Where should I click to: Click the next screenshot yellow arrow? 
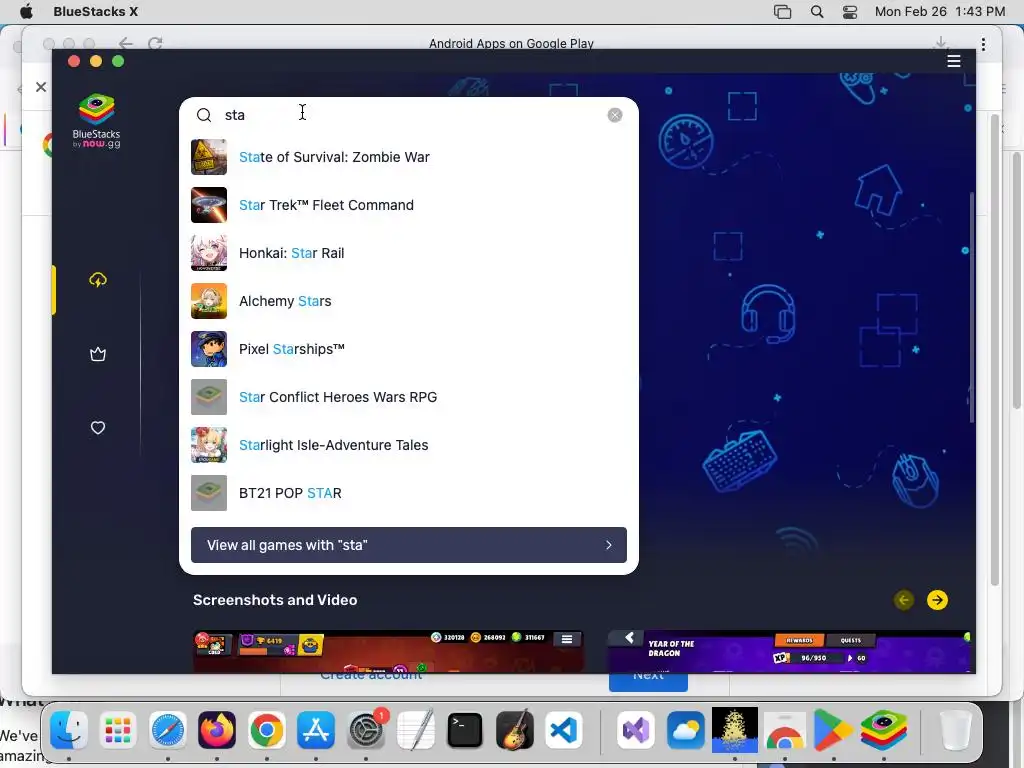click(x=937, y=600)
